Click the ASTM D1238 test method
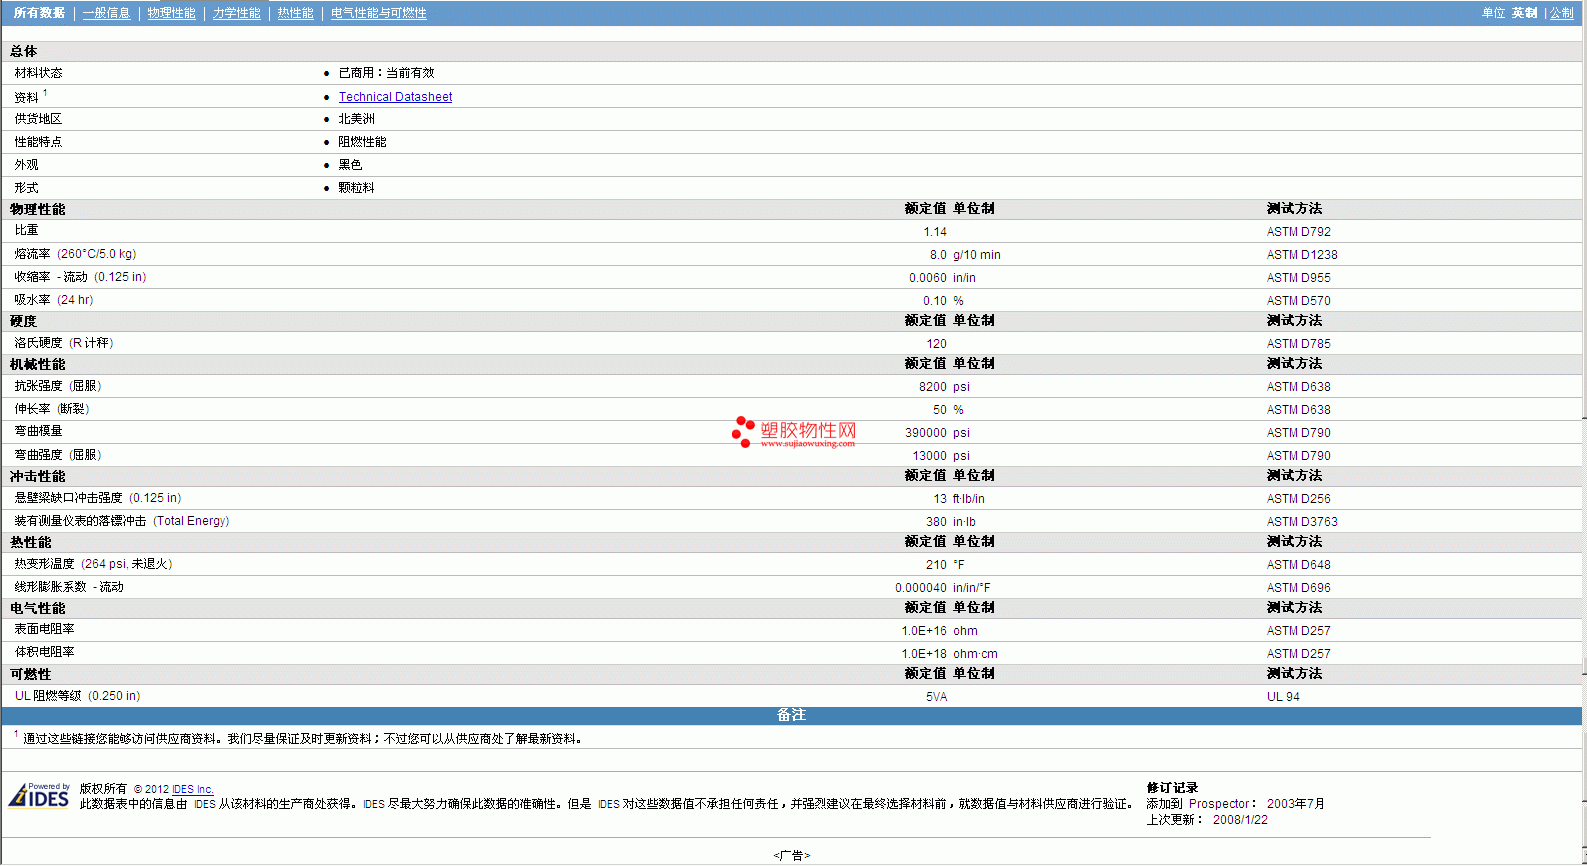Viewport: 1587px width, 866px height. [x=1302, y=255]
